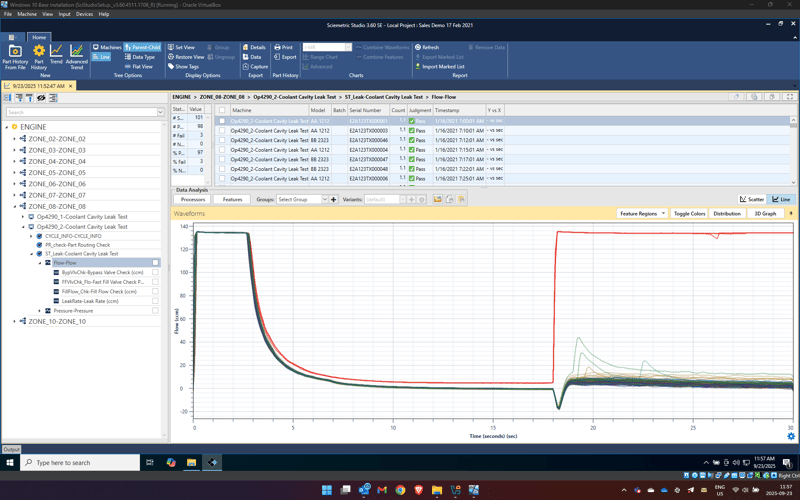Switch chart to Scatter view

pos(752,199)
